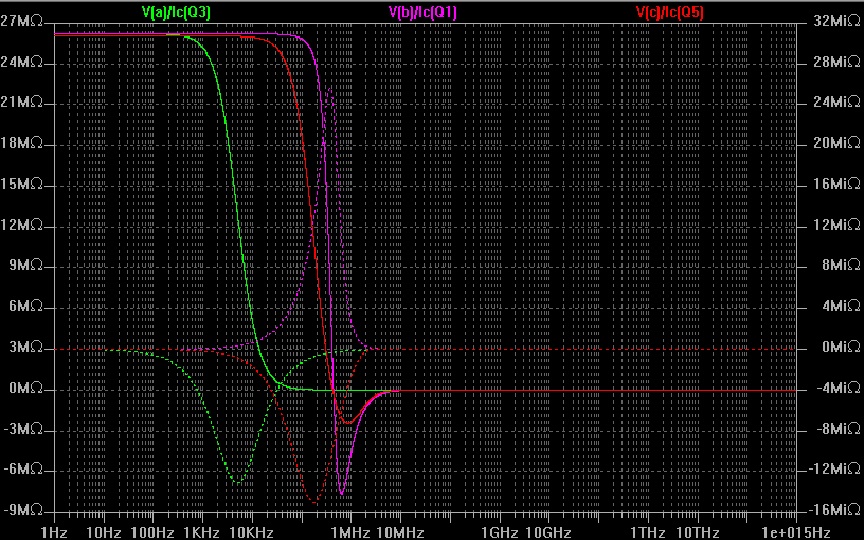
Task: Click the -16MiΩ right axis label
Action: 834,510
